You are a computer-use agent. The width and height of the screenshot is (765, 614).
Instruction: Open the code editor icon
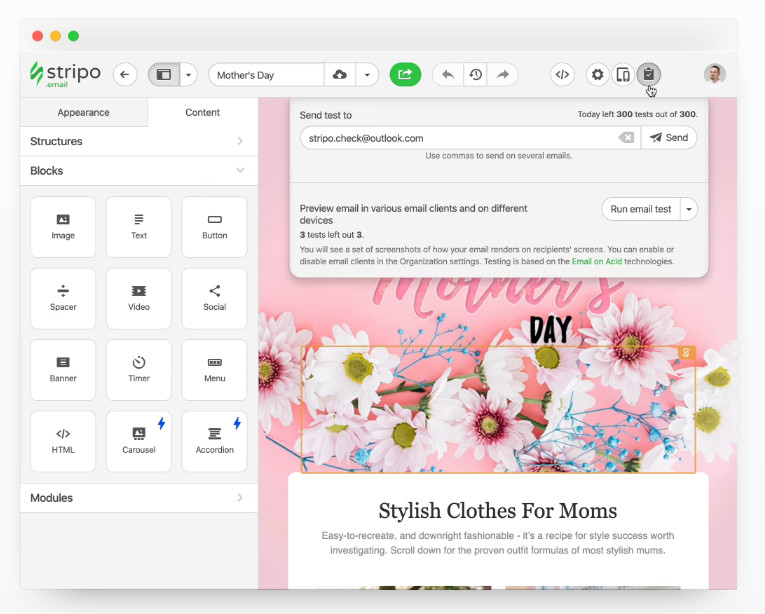(x=562, y=74)
